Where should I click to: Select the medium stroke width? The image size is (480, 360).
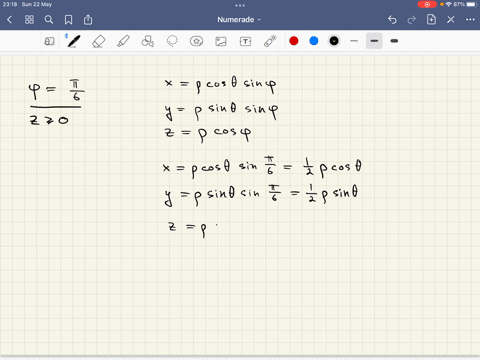pyautogui.click(x=374, y=41)
